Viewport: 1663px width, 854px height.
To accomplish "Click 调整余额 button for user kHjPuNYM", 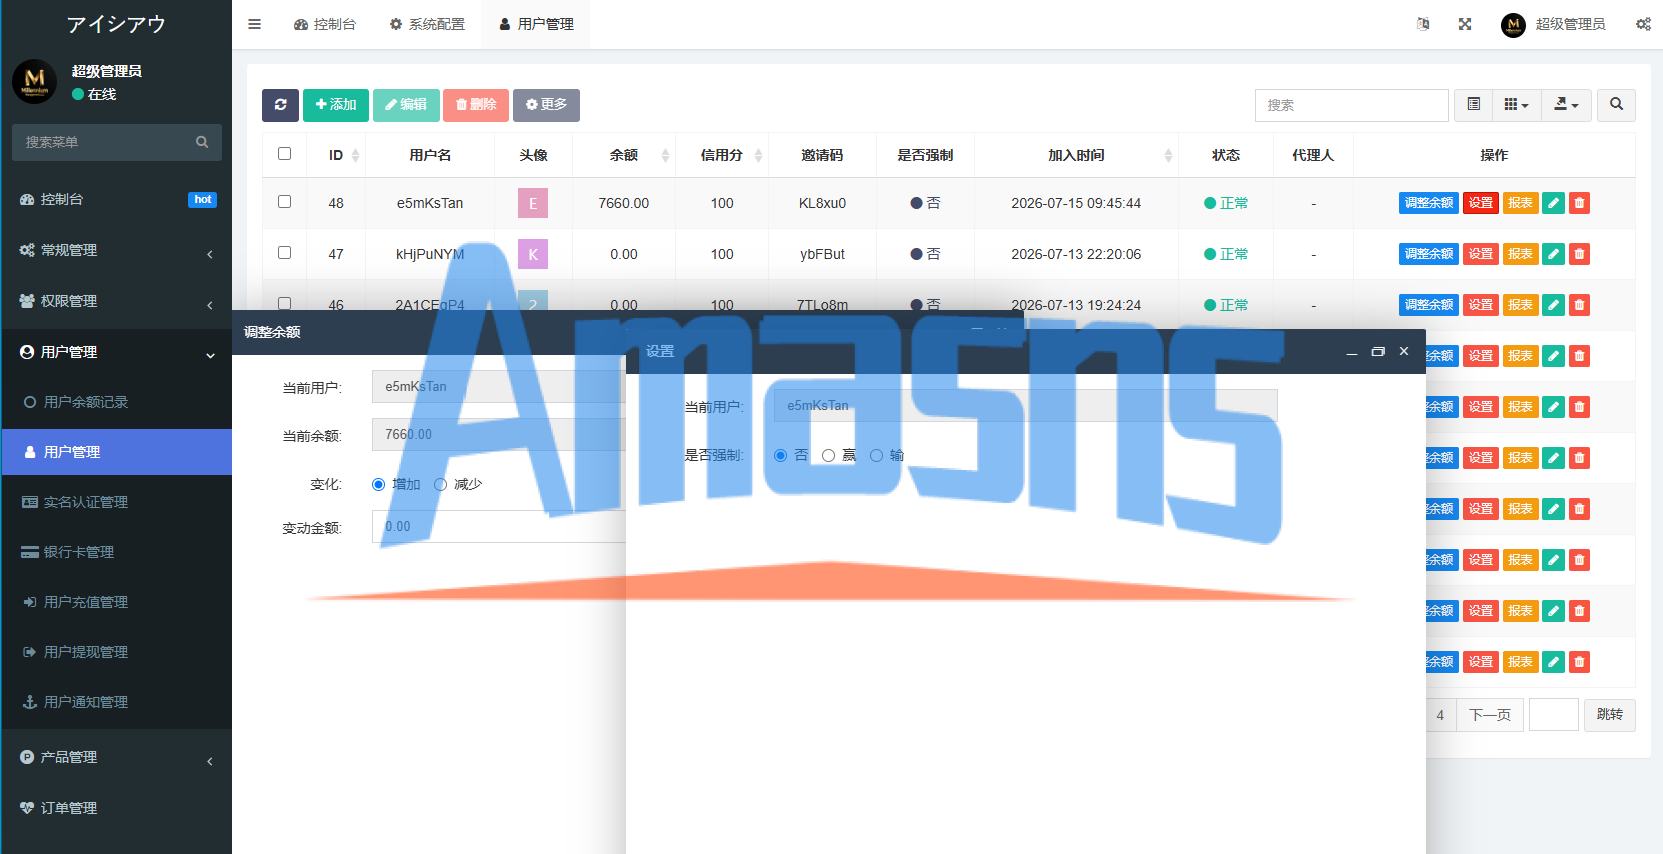I will tap(1428, 254).
